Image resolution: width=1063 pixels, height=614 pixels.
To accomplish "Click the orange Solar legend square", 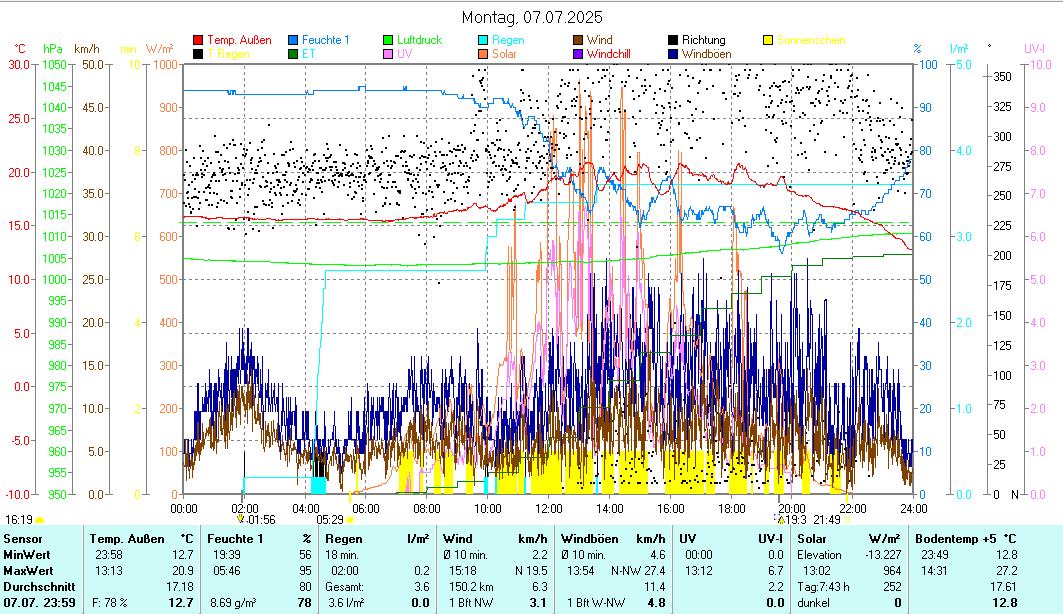I will coord(483,53).
